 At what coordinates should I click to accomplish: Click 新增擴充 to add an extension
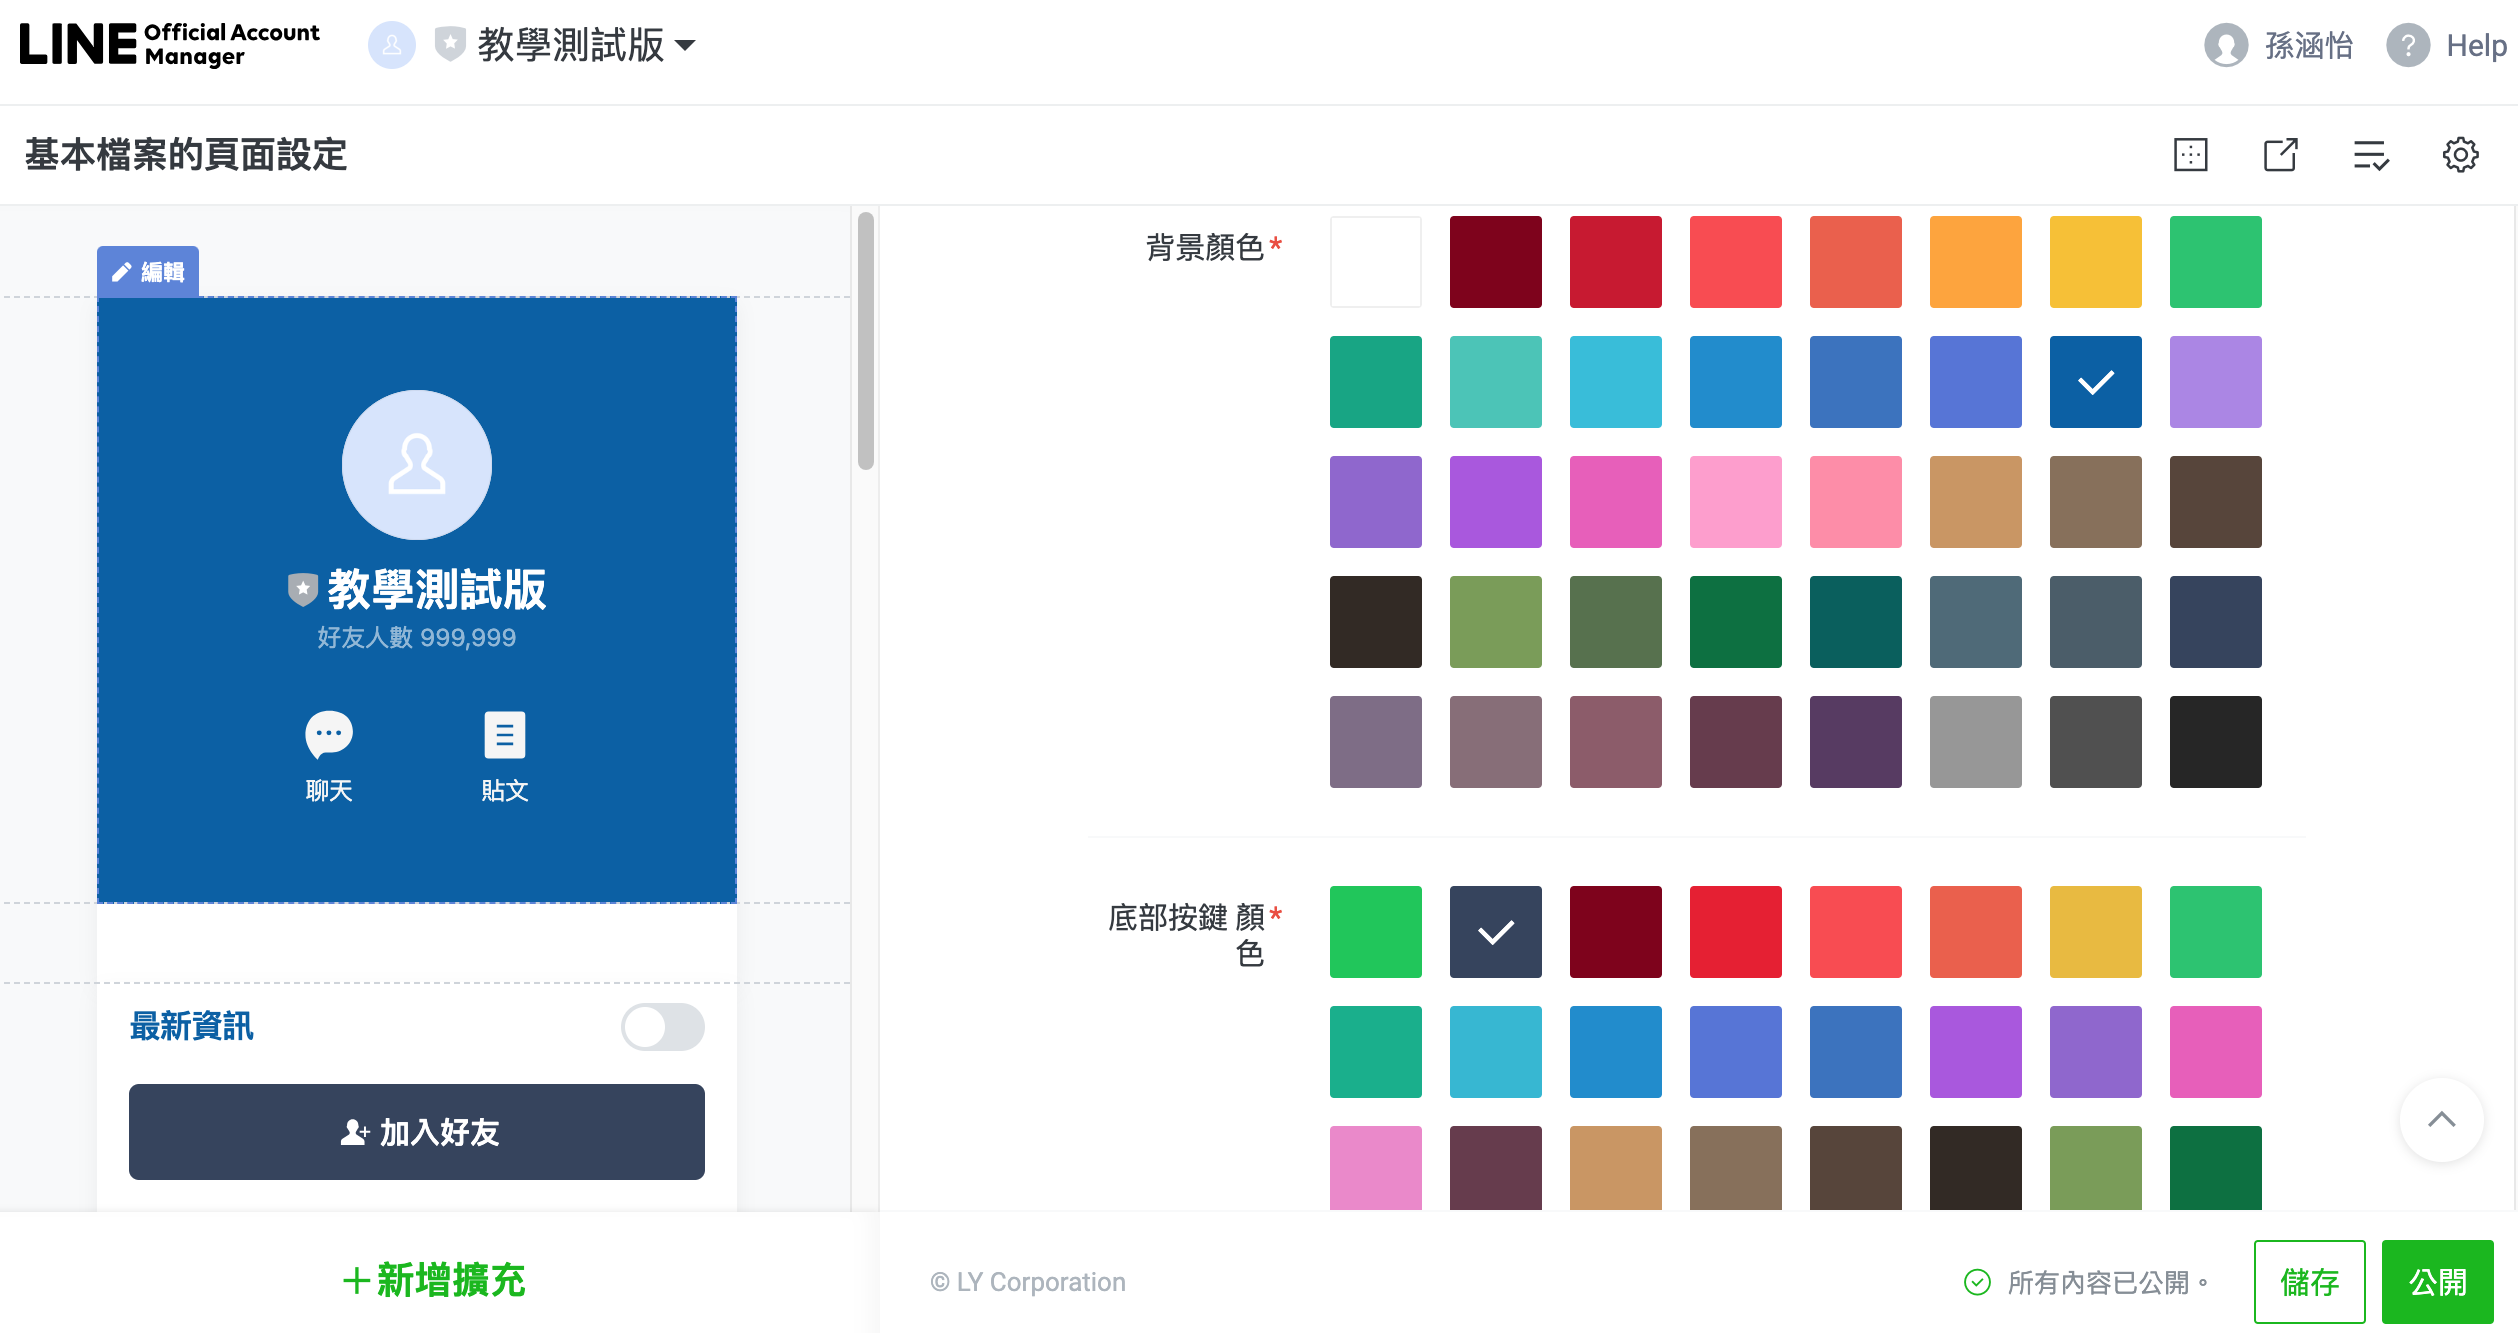click(x=434, y=1280)
